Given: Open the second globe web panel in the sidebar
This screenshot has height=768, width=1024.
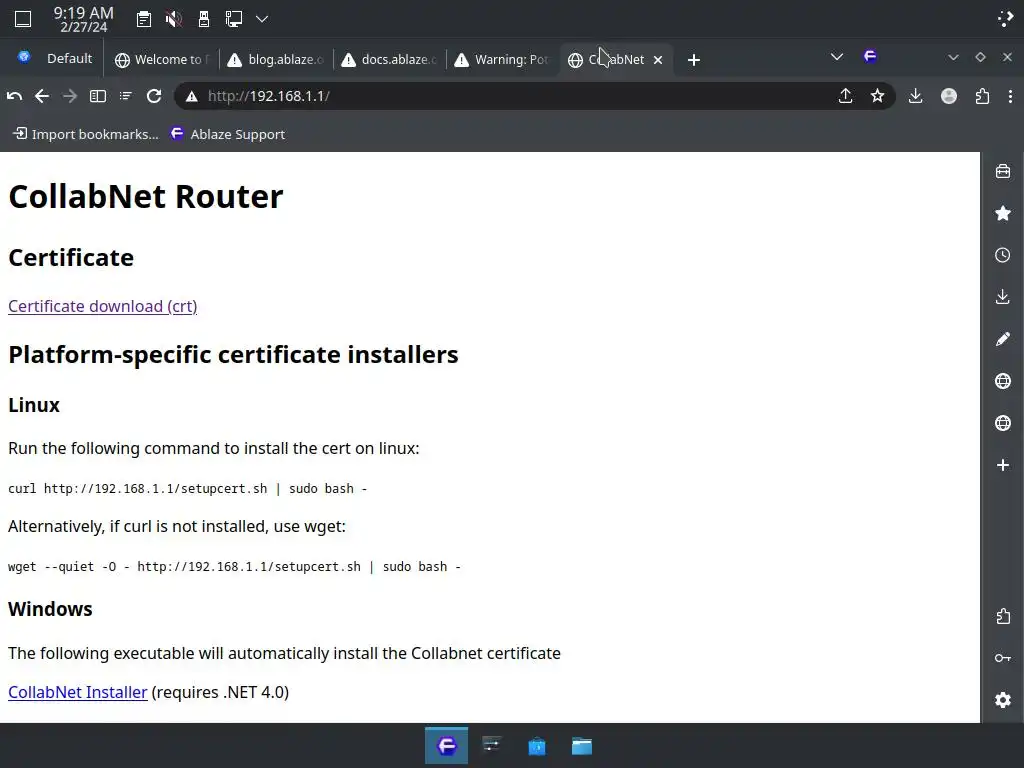Looking at the screenshot, I should [1003, 423].
